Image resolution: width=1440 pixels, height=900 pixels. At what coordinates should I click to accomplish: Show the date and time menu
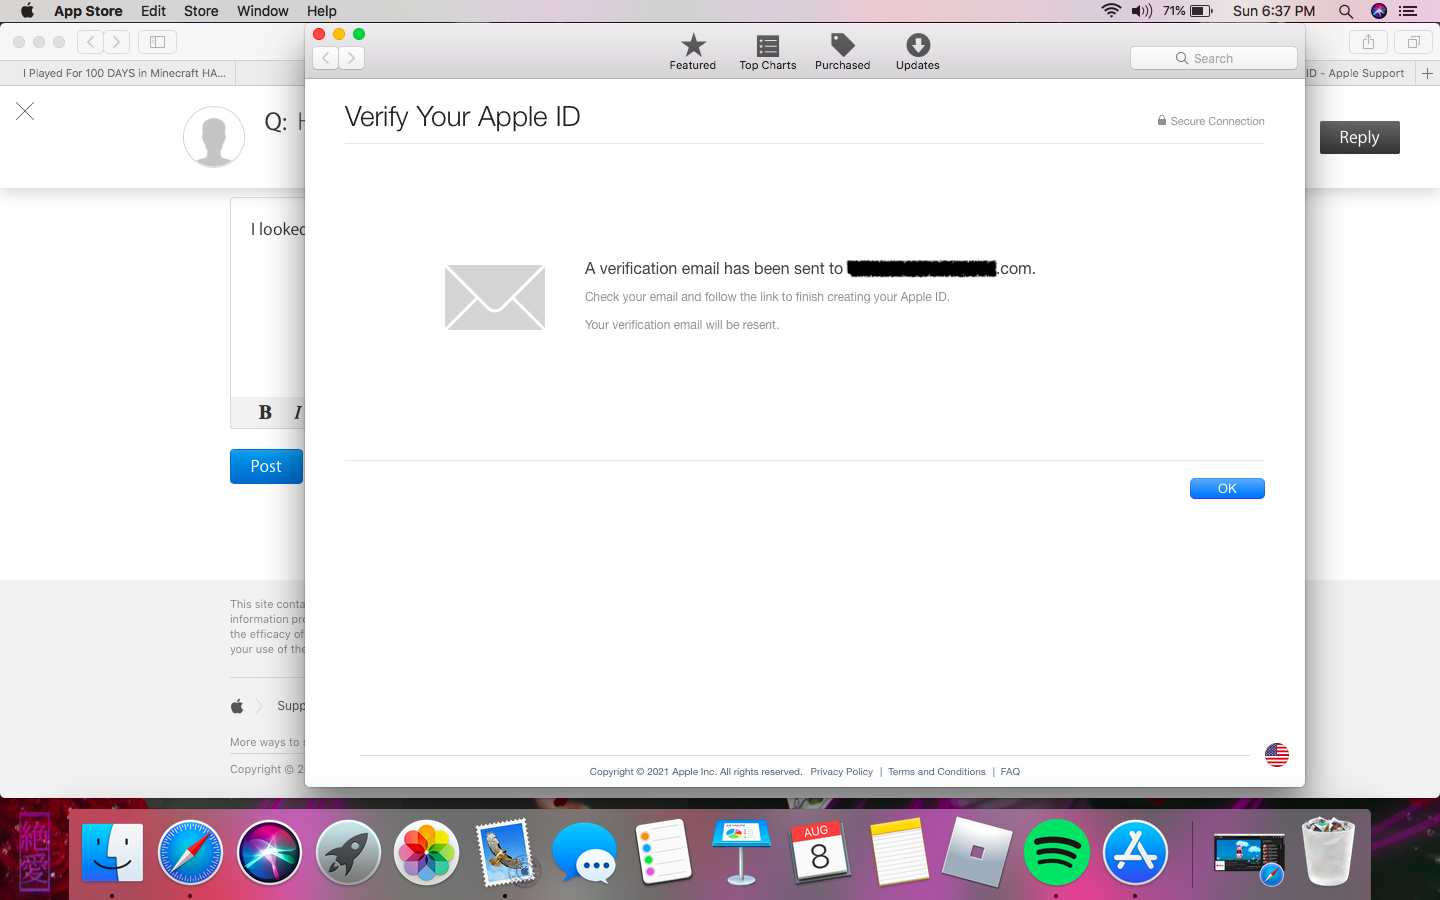pyautogui.click(x=1274, y=11)
